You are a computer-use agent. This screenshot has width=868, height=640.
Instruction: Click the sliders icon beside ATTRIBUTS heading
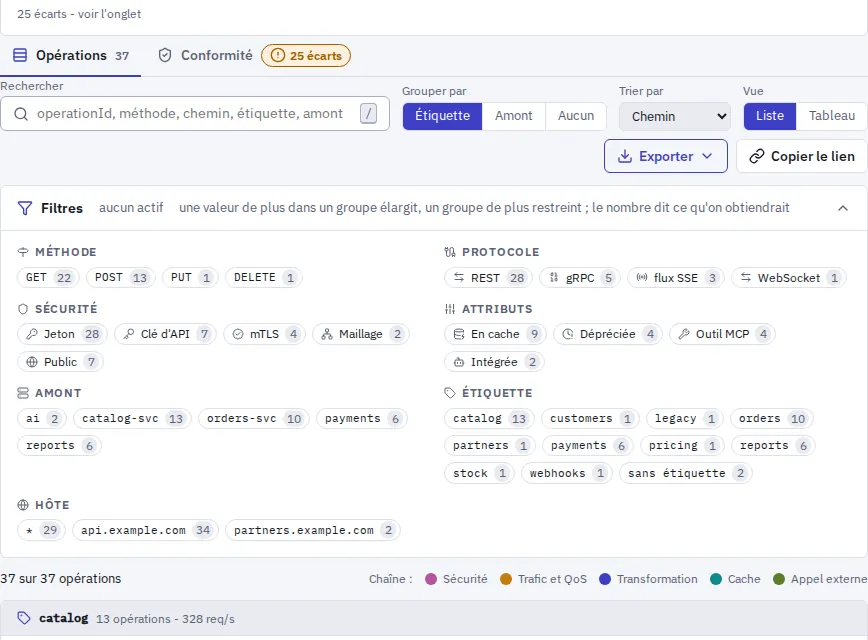[x=450, y=309]
